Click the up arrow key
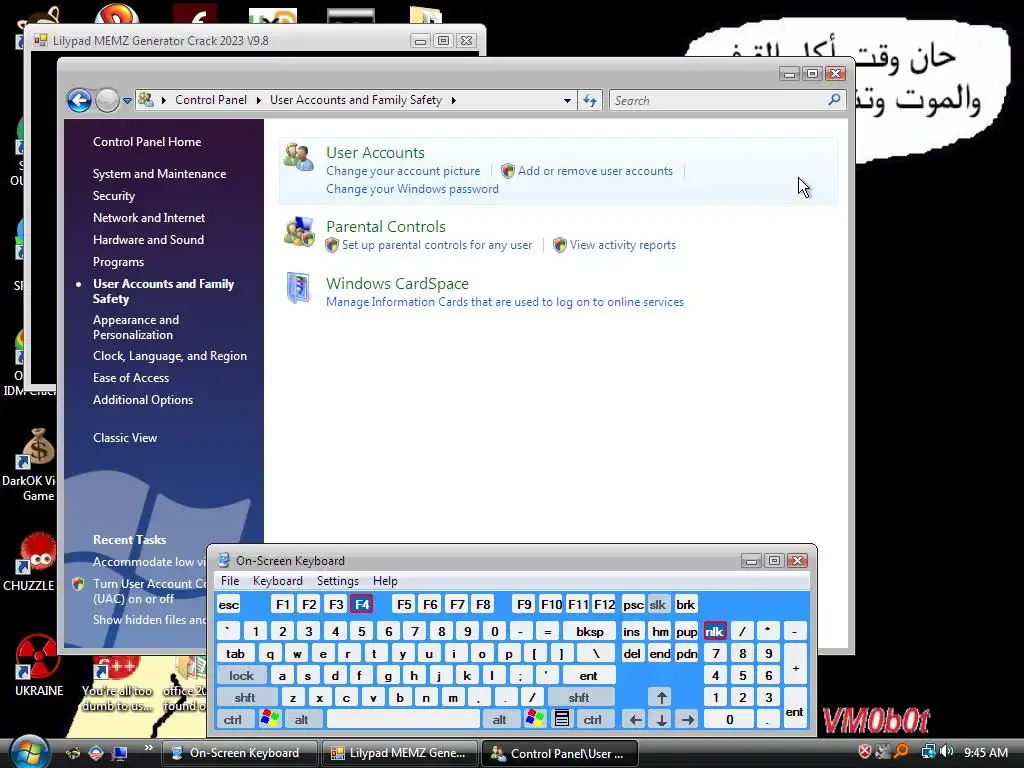1024x768 pixels. (662, 698)
